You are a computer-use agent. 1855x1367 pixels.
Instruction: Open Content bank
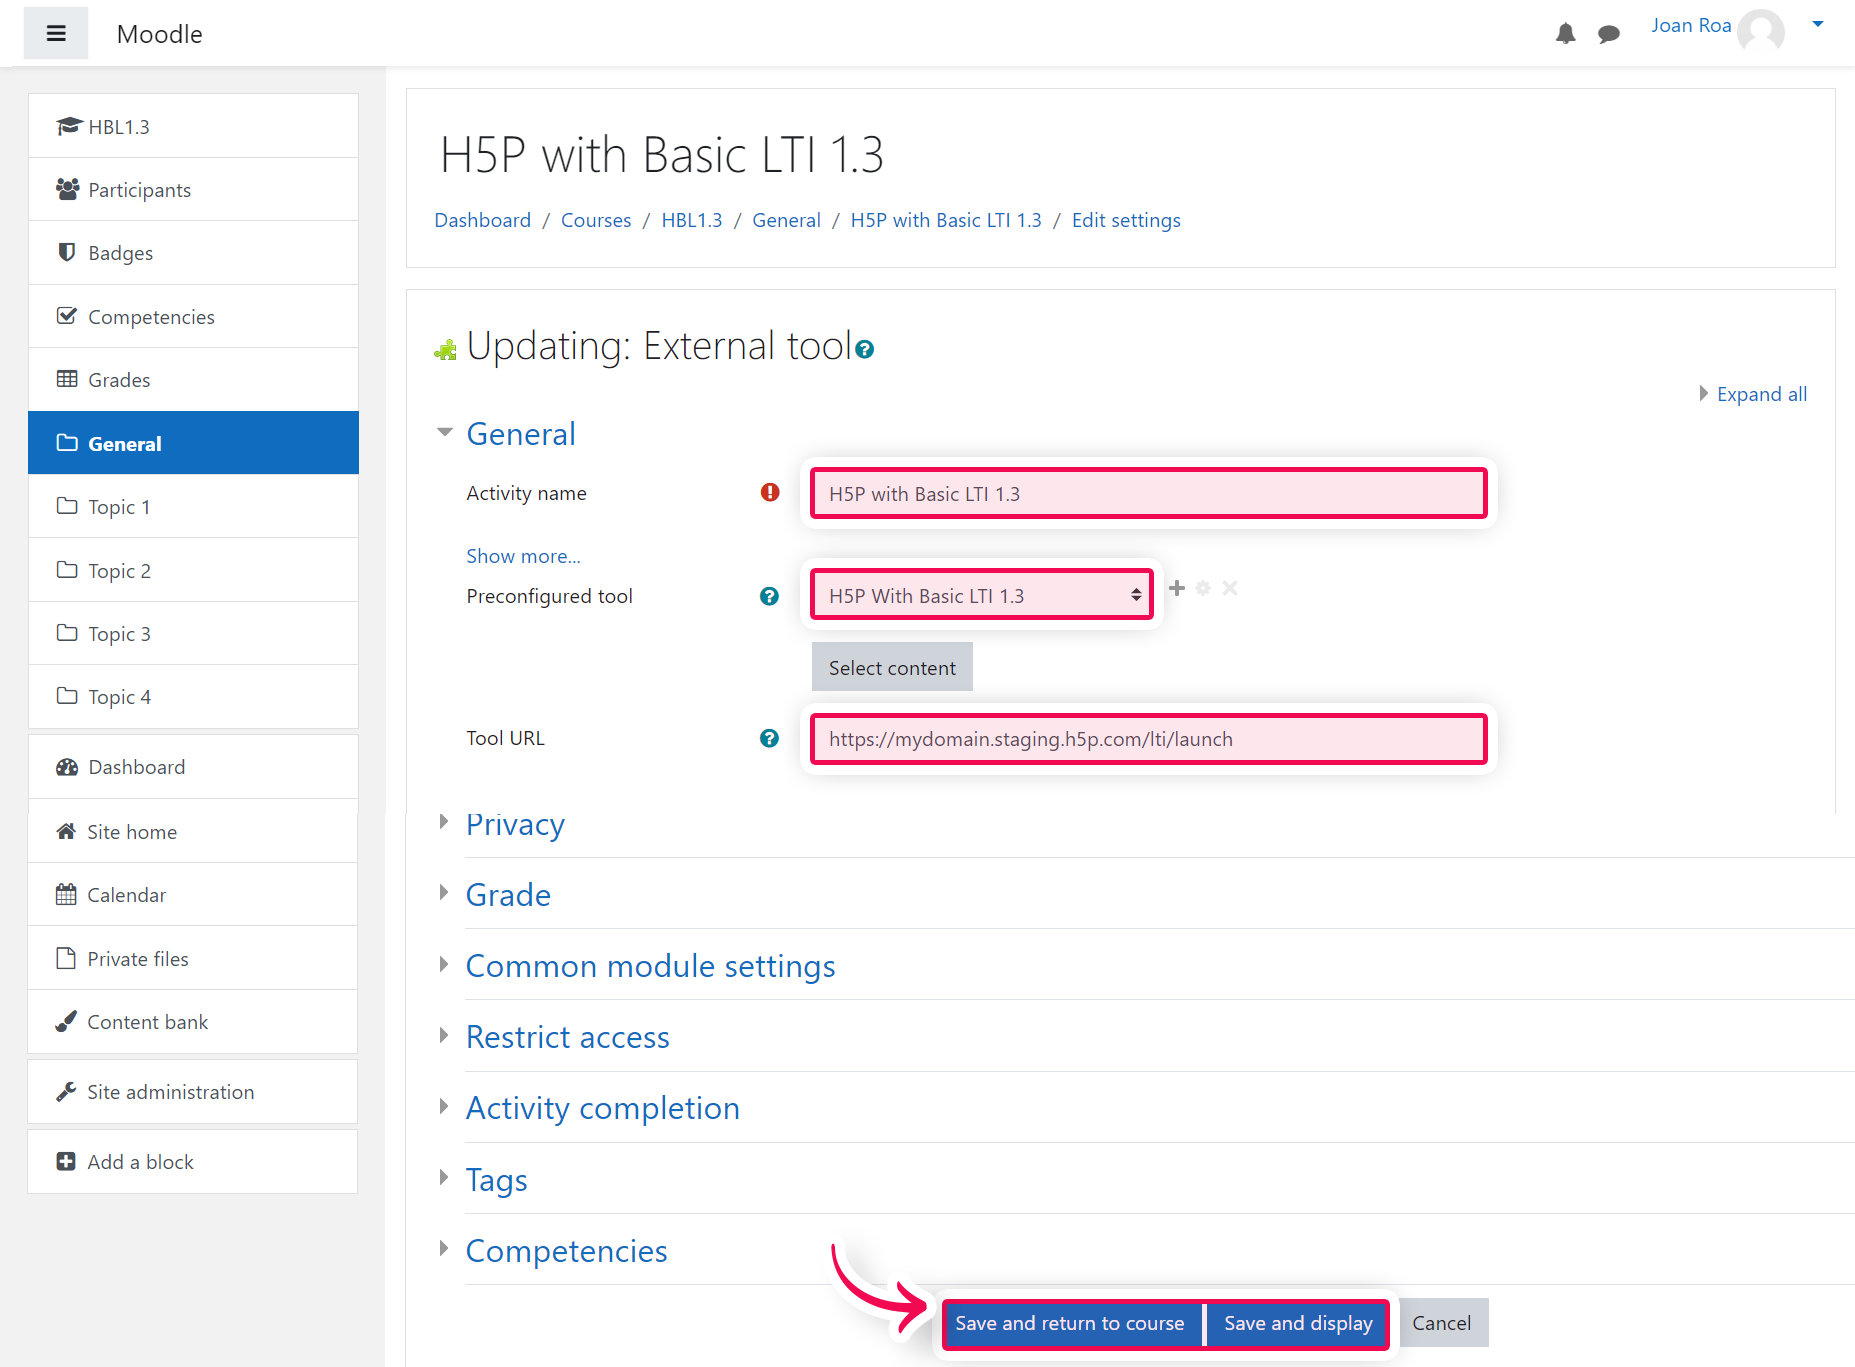tap(193, 1022)
